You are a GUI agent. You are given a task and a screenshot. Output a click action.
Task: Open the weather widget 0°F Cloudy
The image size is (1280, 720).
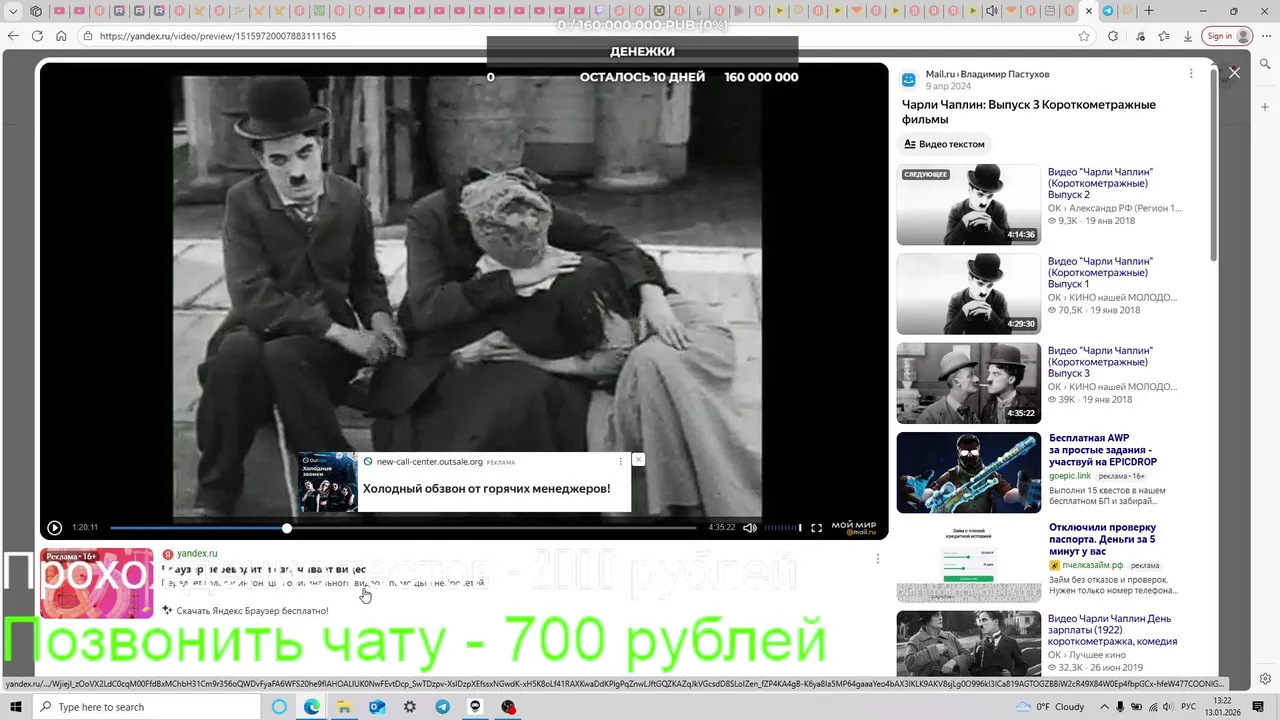pos(1051,707)
